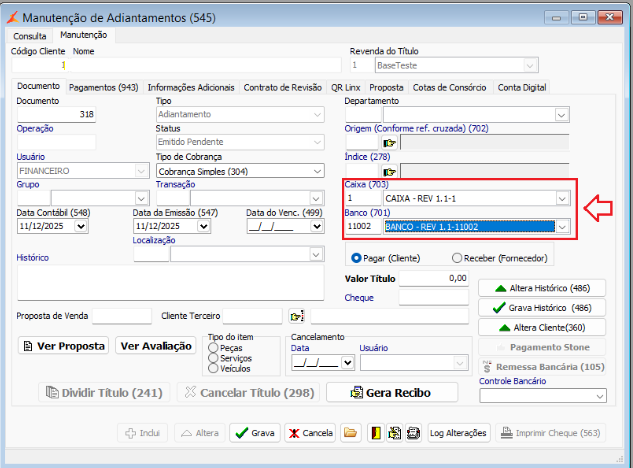Select Receber (Fornecedor) radio option
This screenshot has width=633, height=468.
pos(458,257)
